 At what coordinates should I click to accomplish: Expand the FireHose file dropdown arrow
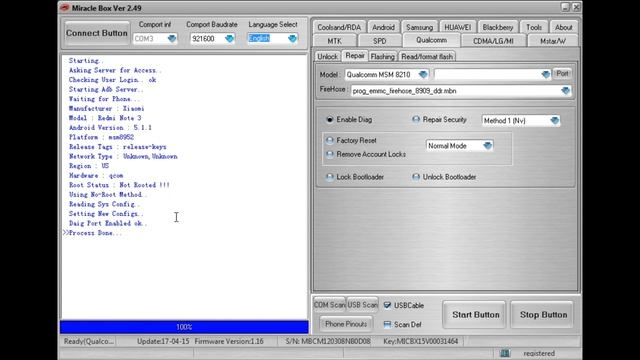pyautogui.click(x=565, y=91)
